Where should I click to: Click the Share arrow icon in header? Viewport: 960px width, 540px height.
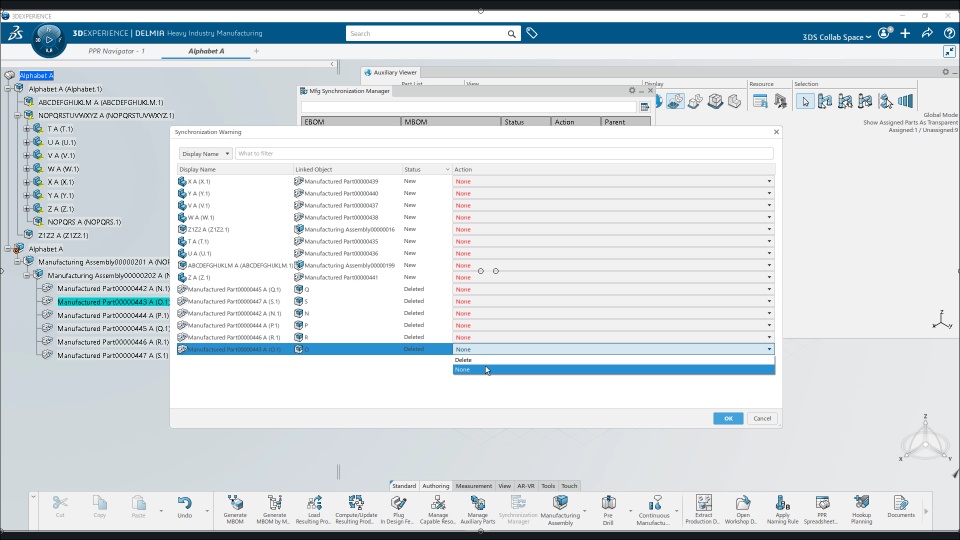coord(927,34)
